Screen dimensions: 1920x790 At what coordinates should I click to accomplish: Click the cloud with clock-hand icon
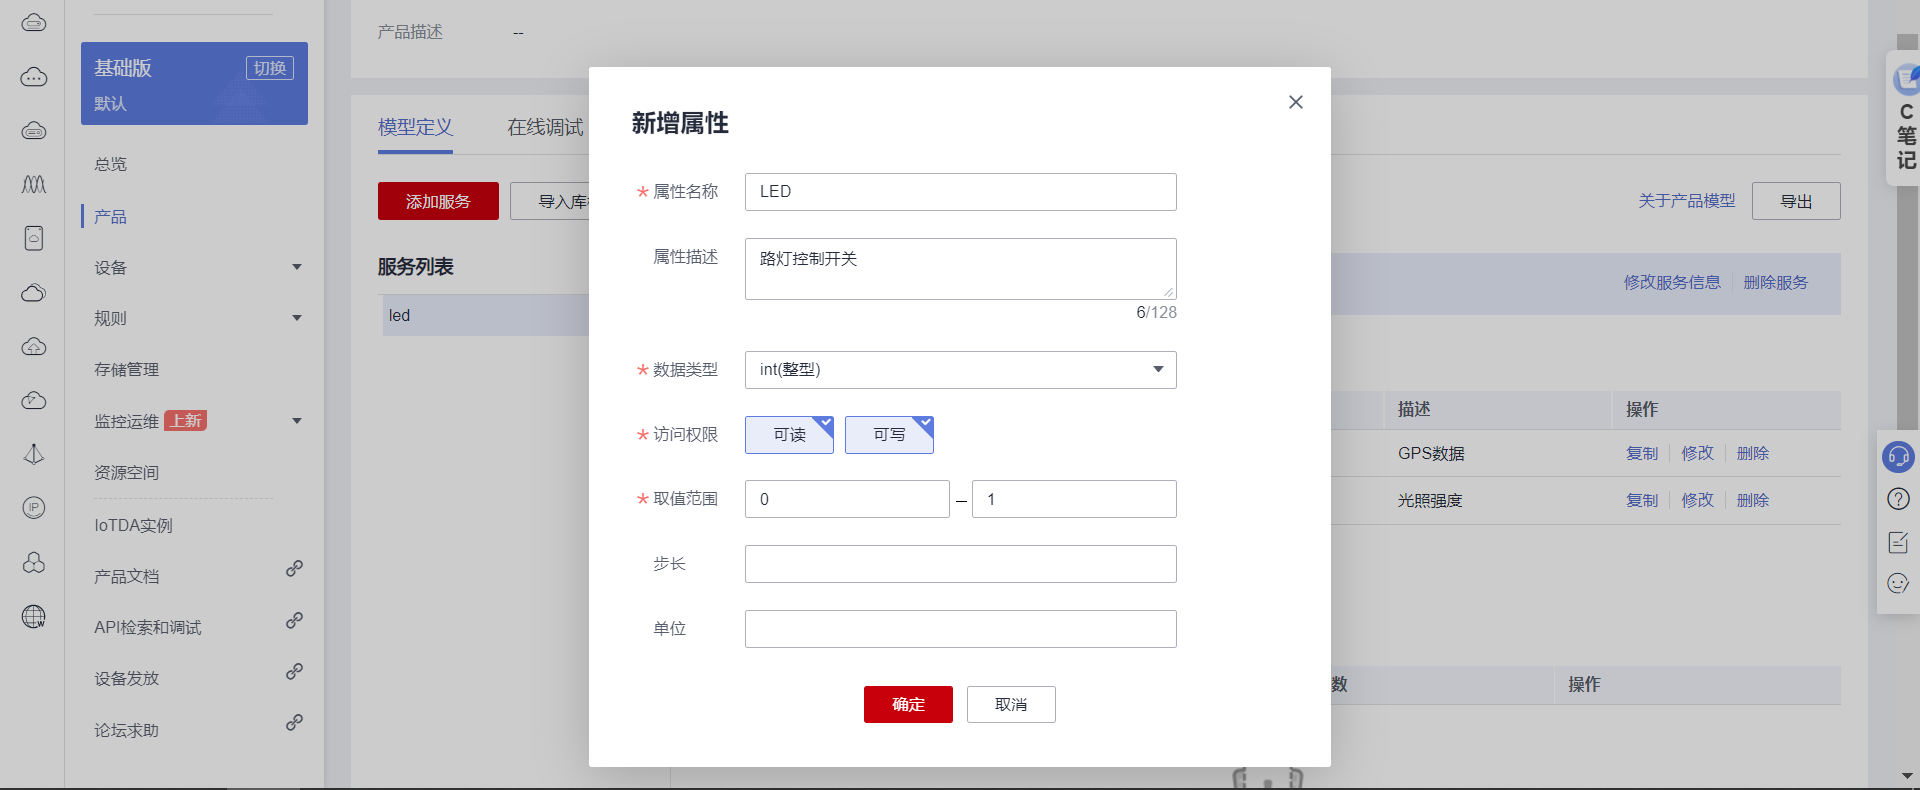pyautogui.click(x=34, y=401)
